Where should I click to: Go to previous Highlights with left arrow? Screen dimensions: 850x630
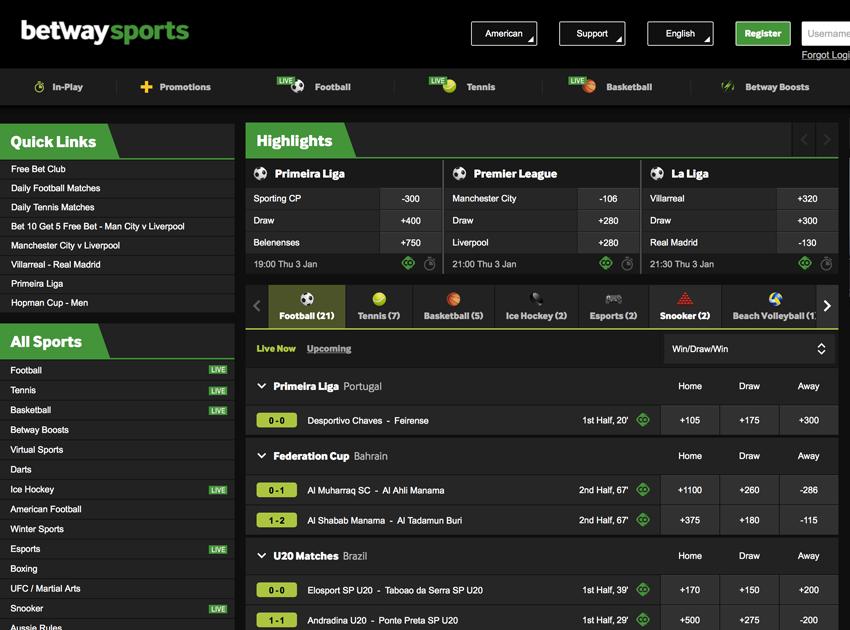point(804,140)
